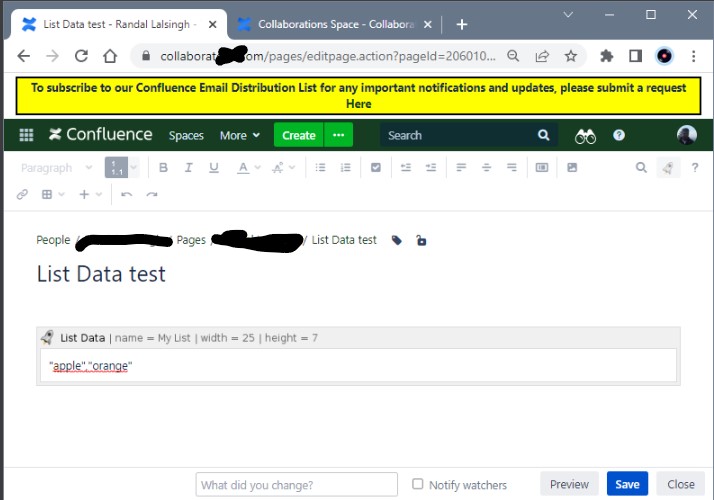Screen dimensions: 714x500
Task: Insert a task list checkbox
Action: (x=376, y=168)
